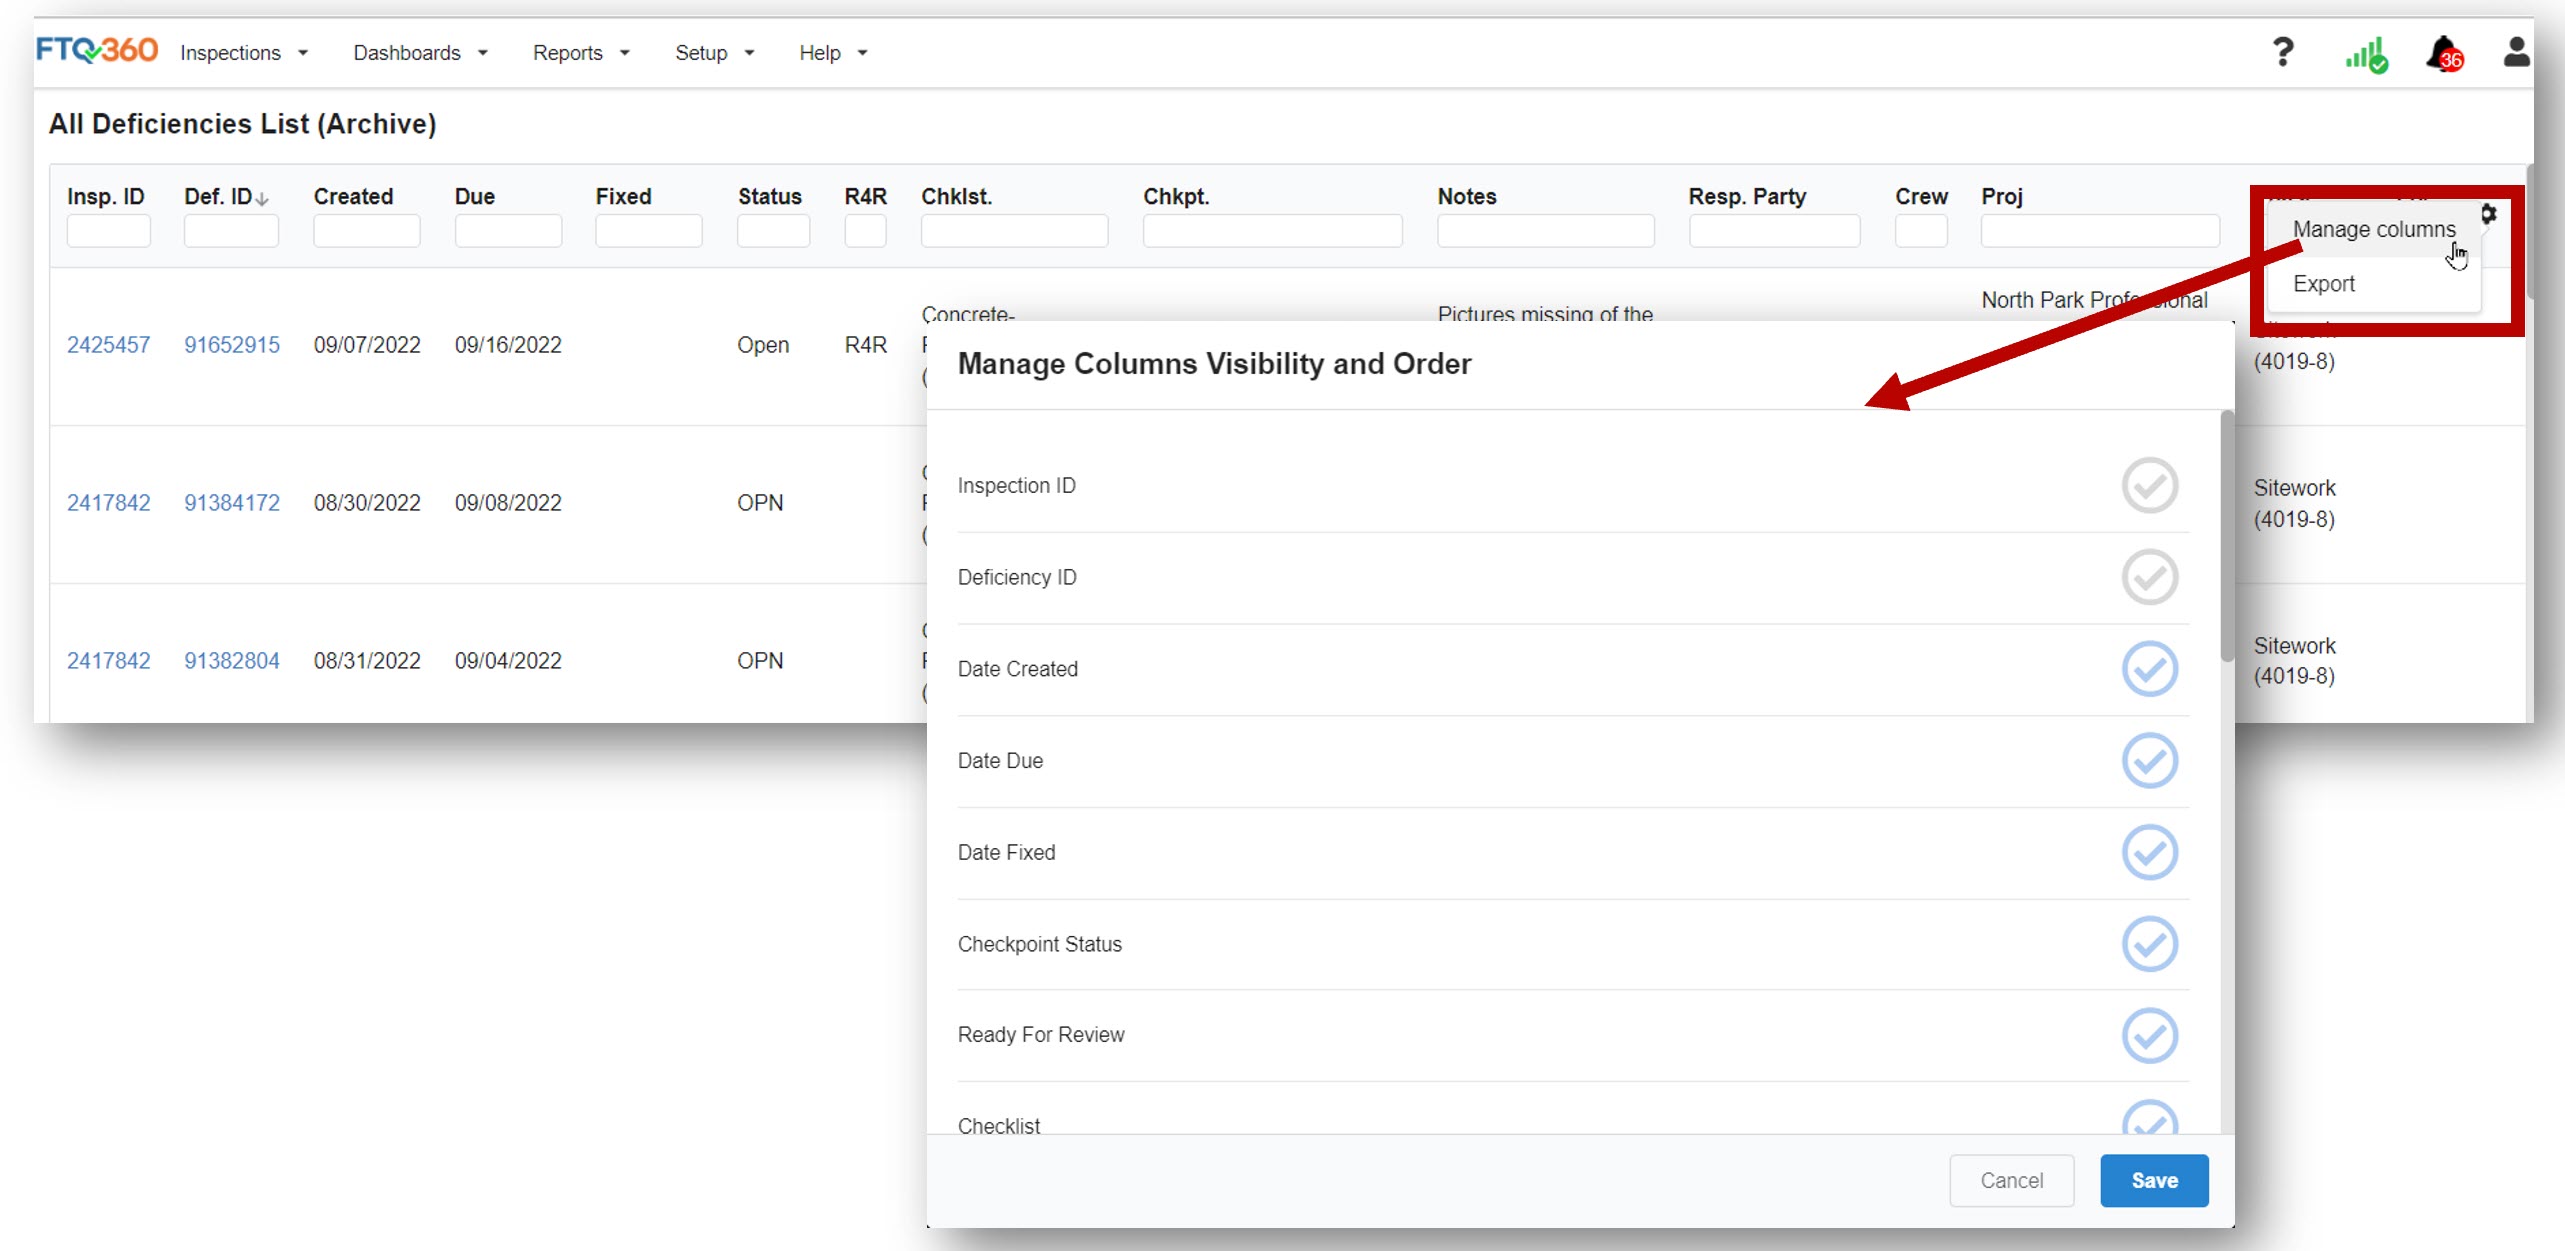Click the FTQ360 logo
The height and width of the screenshot is (1251, 2565).
pos(97,50)
